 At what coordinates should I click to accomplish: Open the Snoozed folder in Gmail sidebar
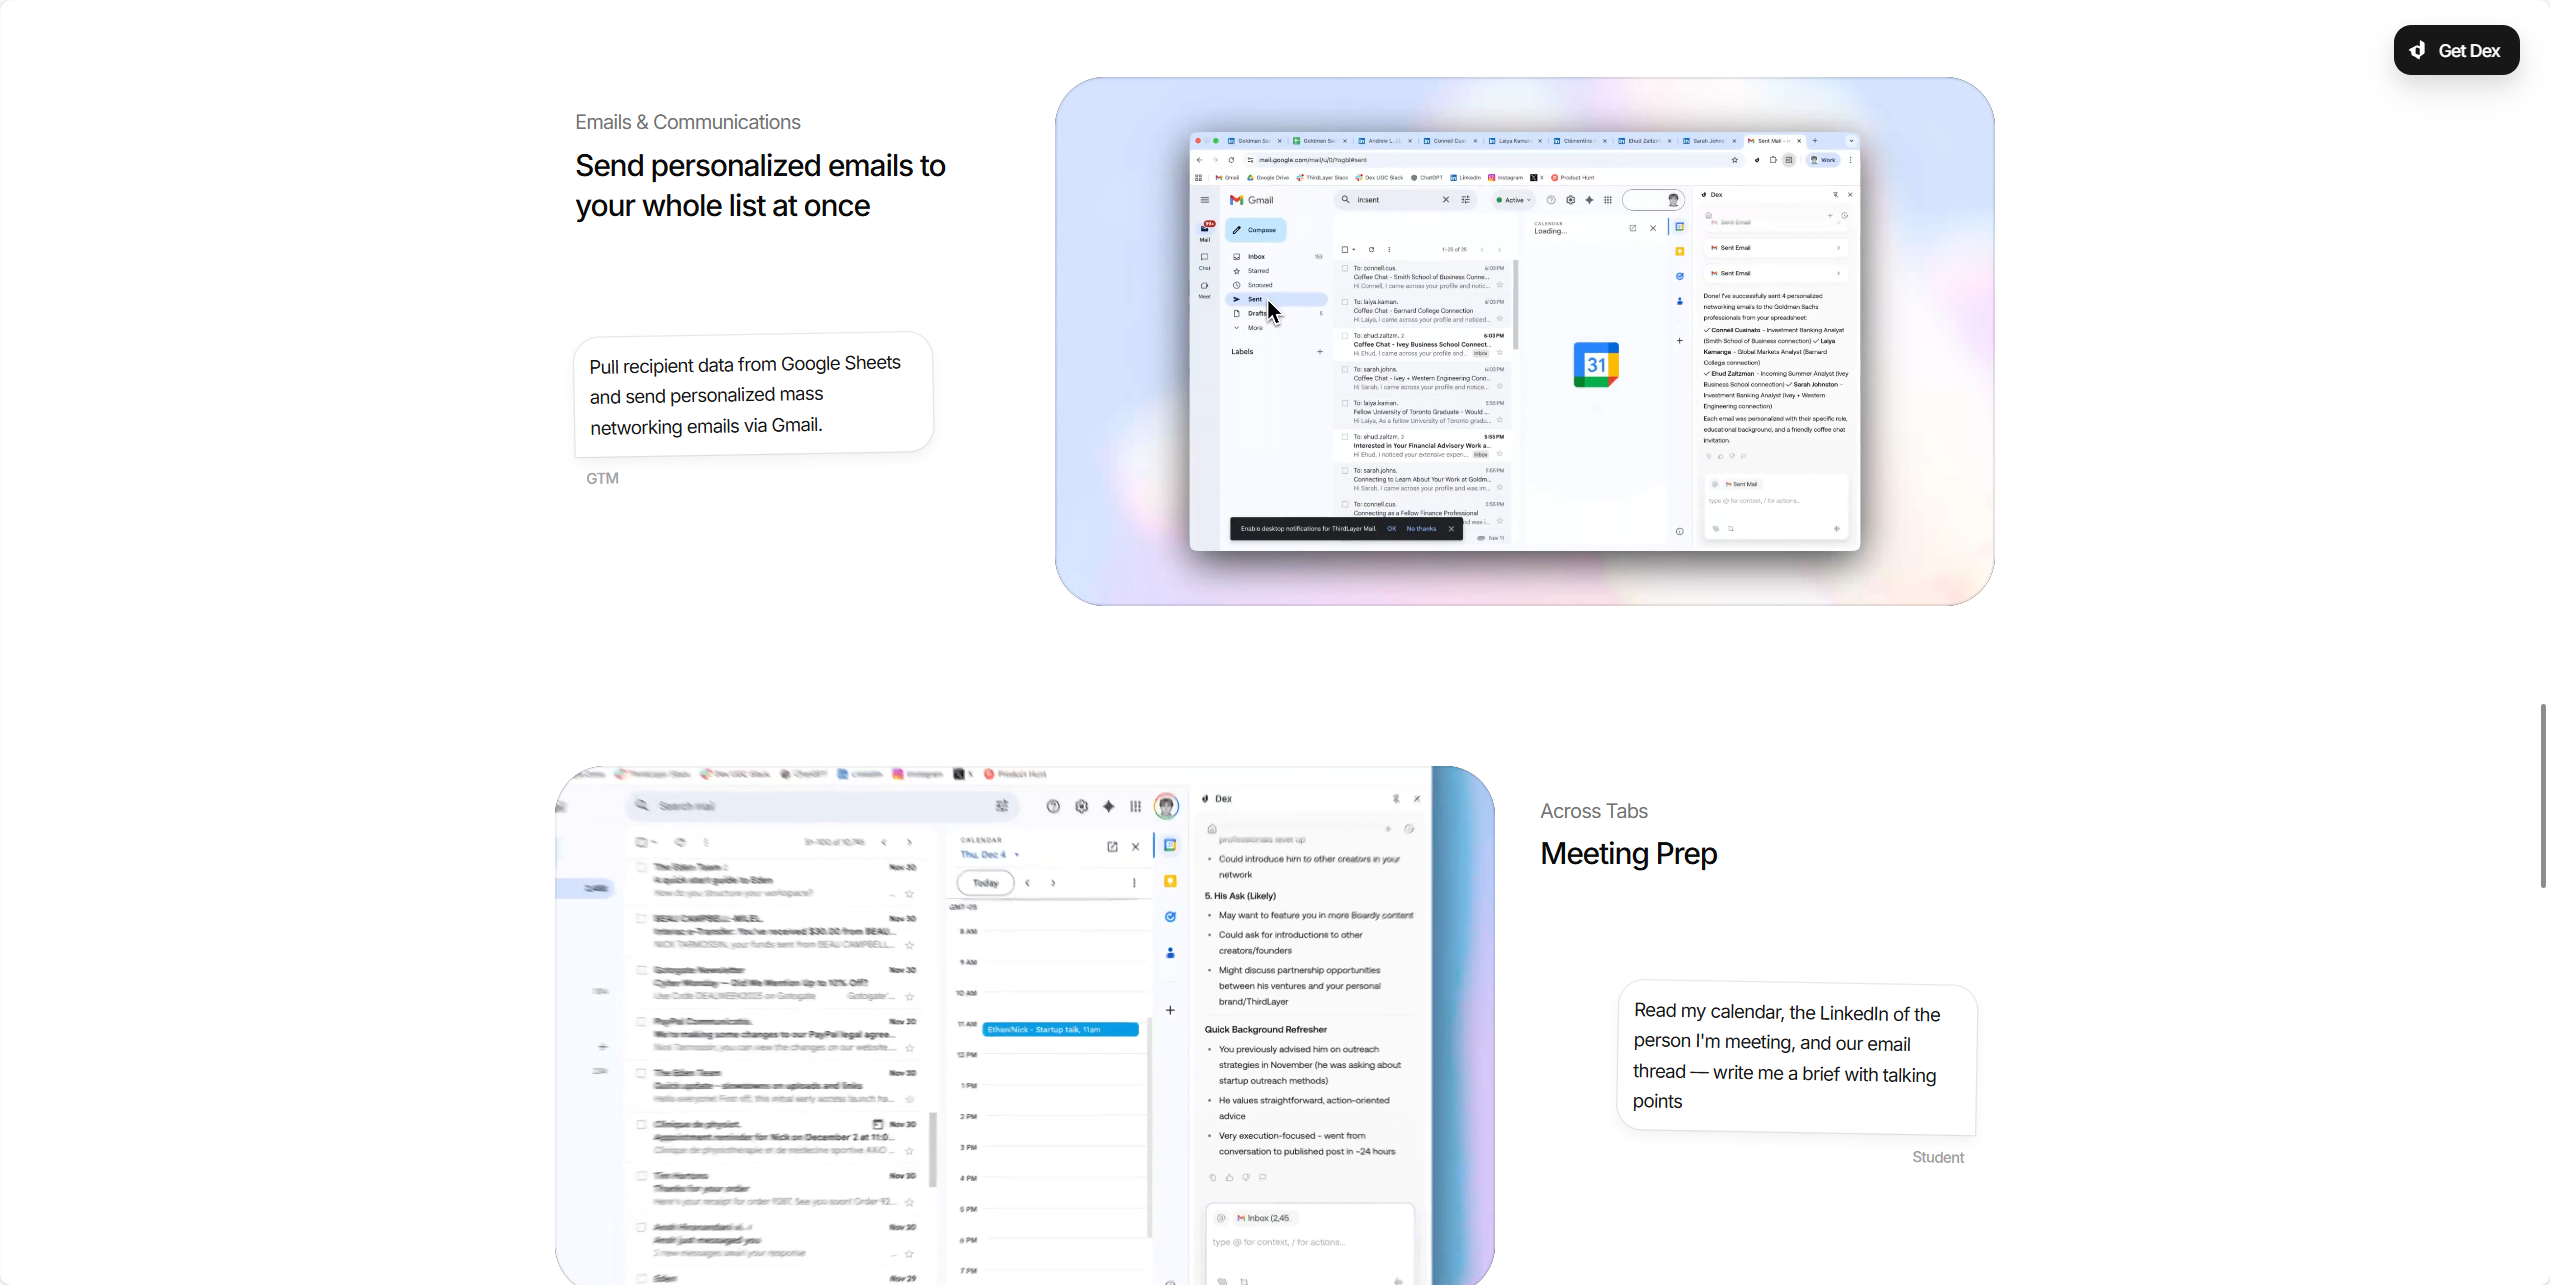[x=1277, y=285]
